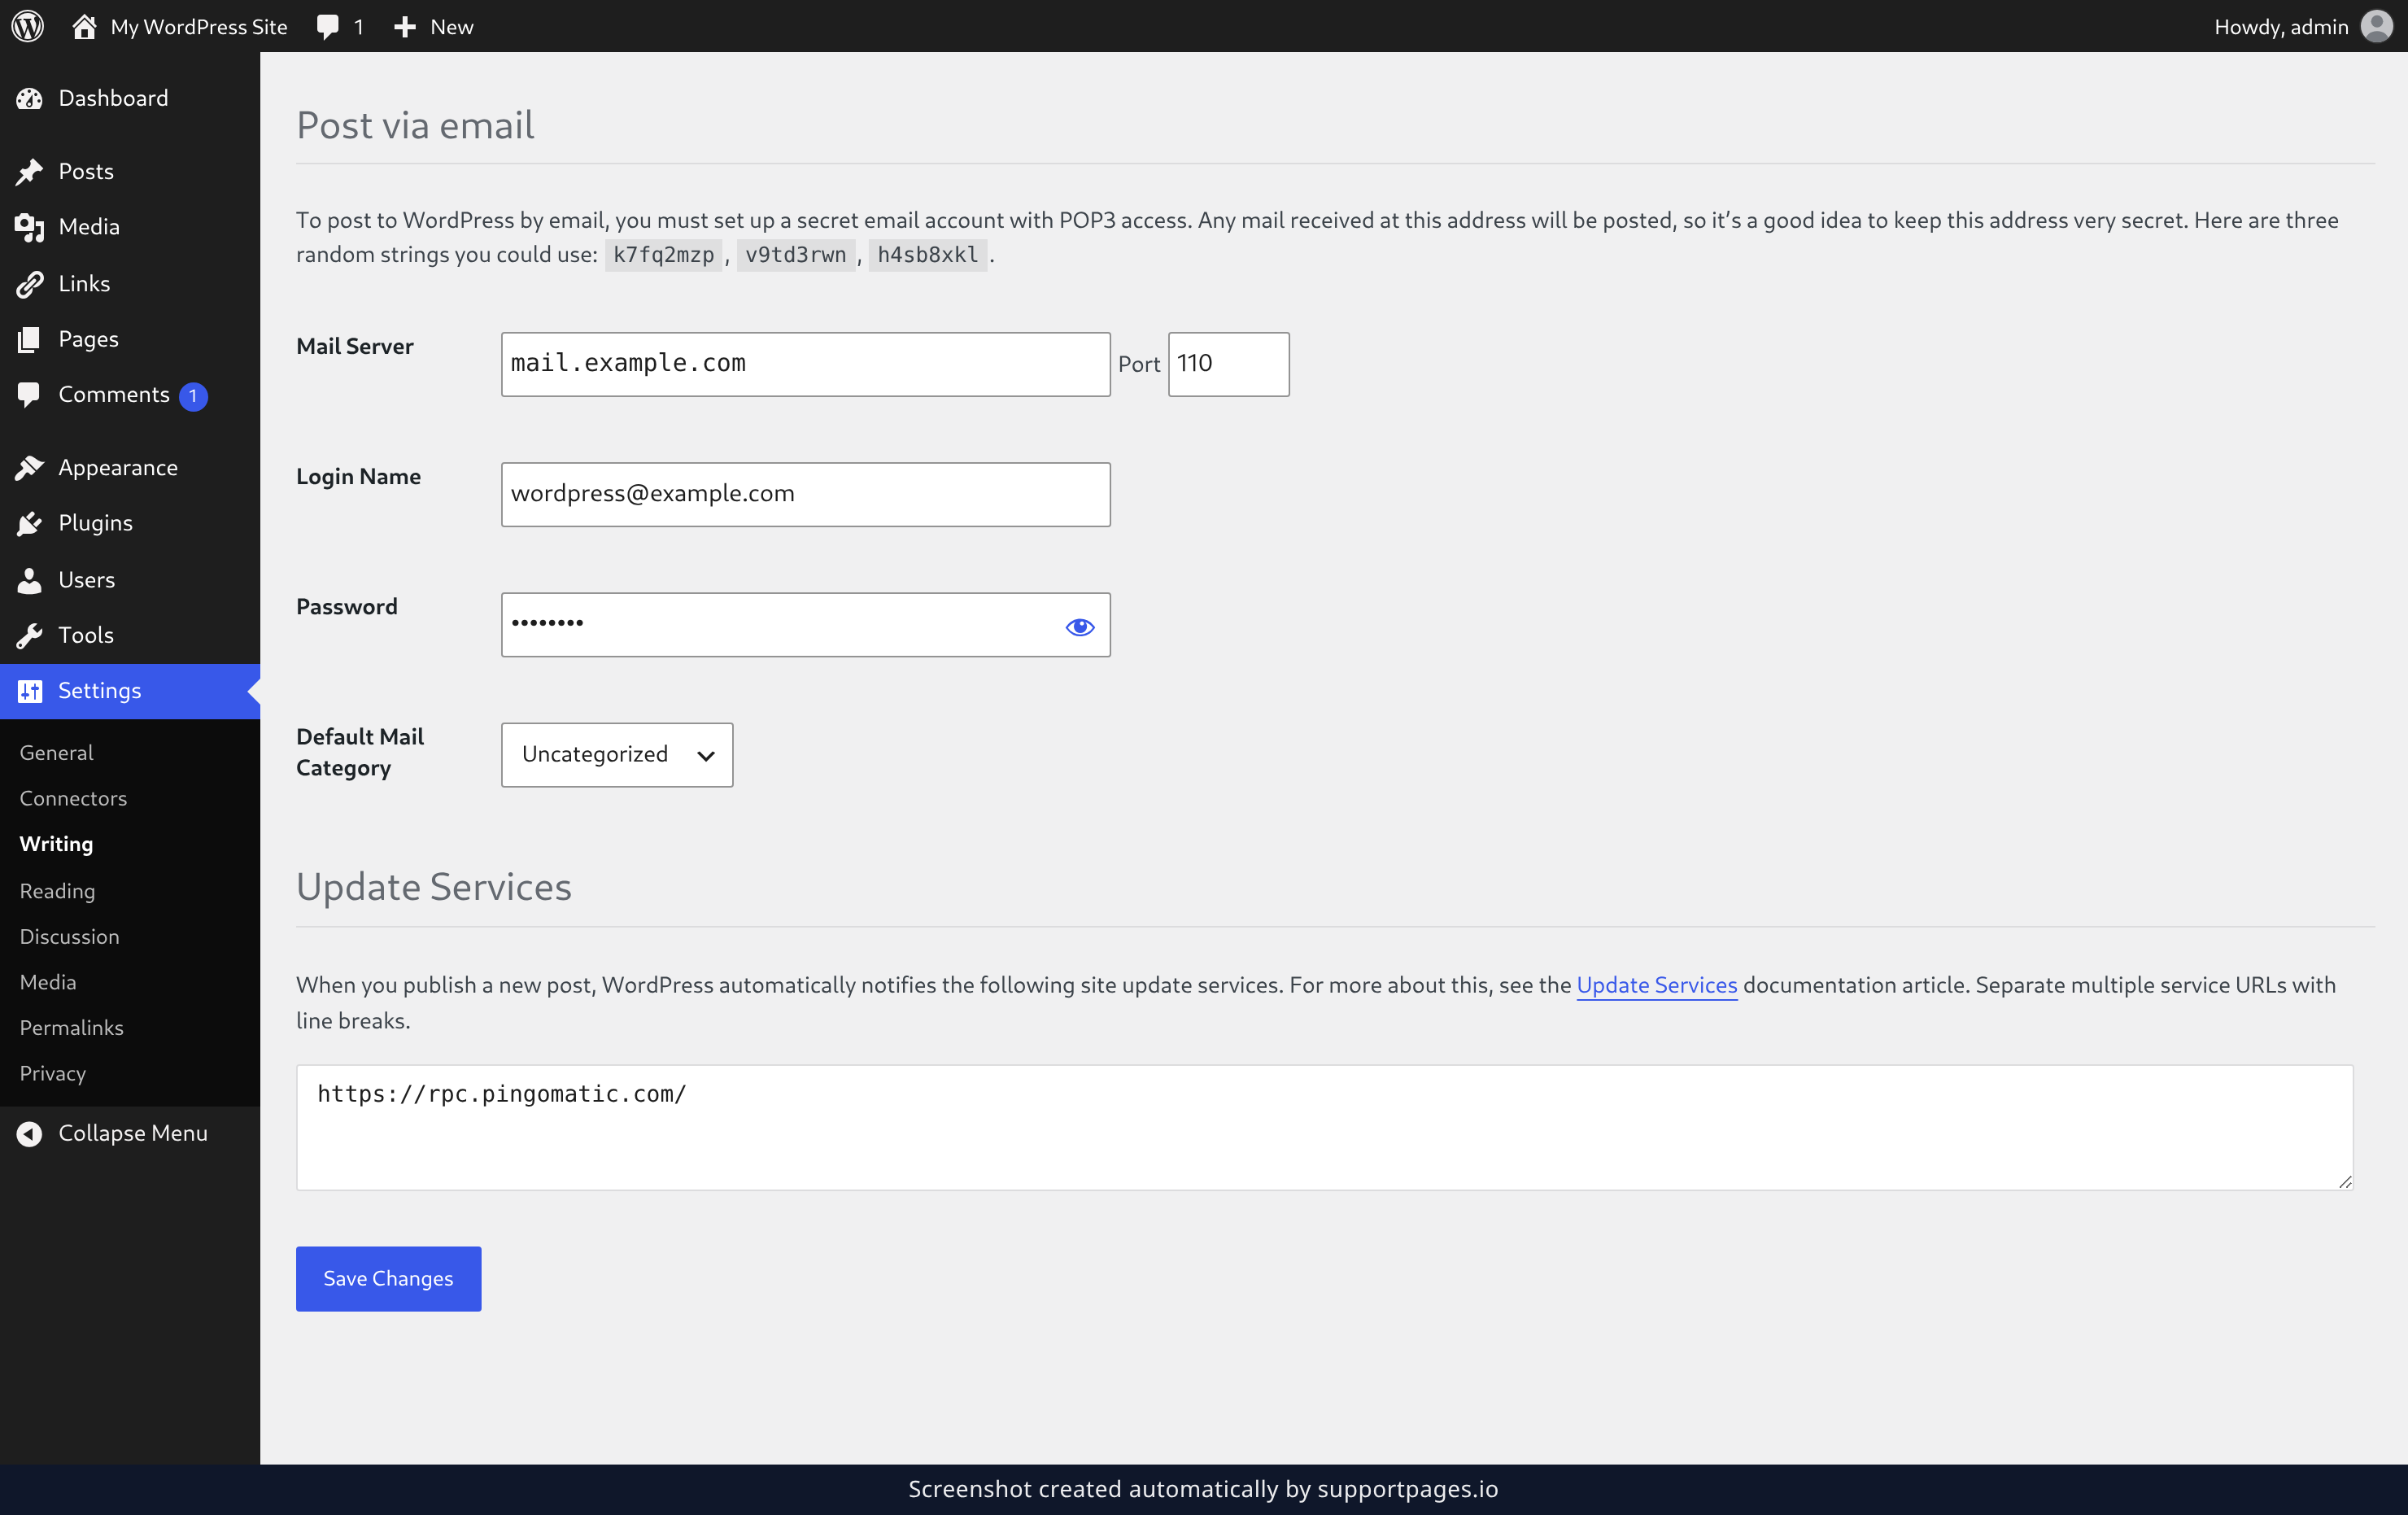
Task: Select the Permalinks settings submenu item
Action: tap(71, 1027)
